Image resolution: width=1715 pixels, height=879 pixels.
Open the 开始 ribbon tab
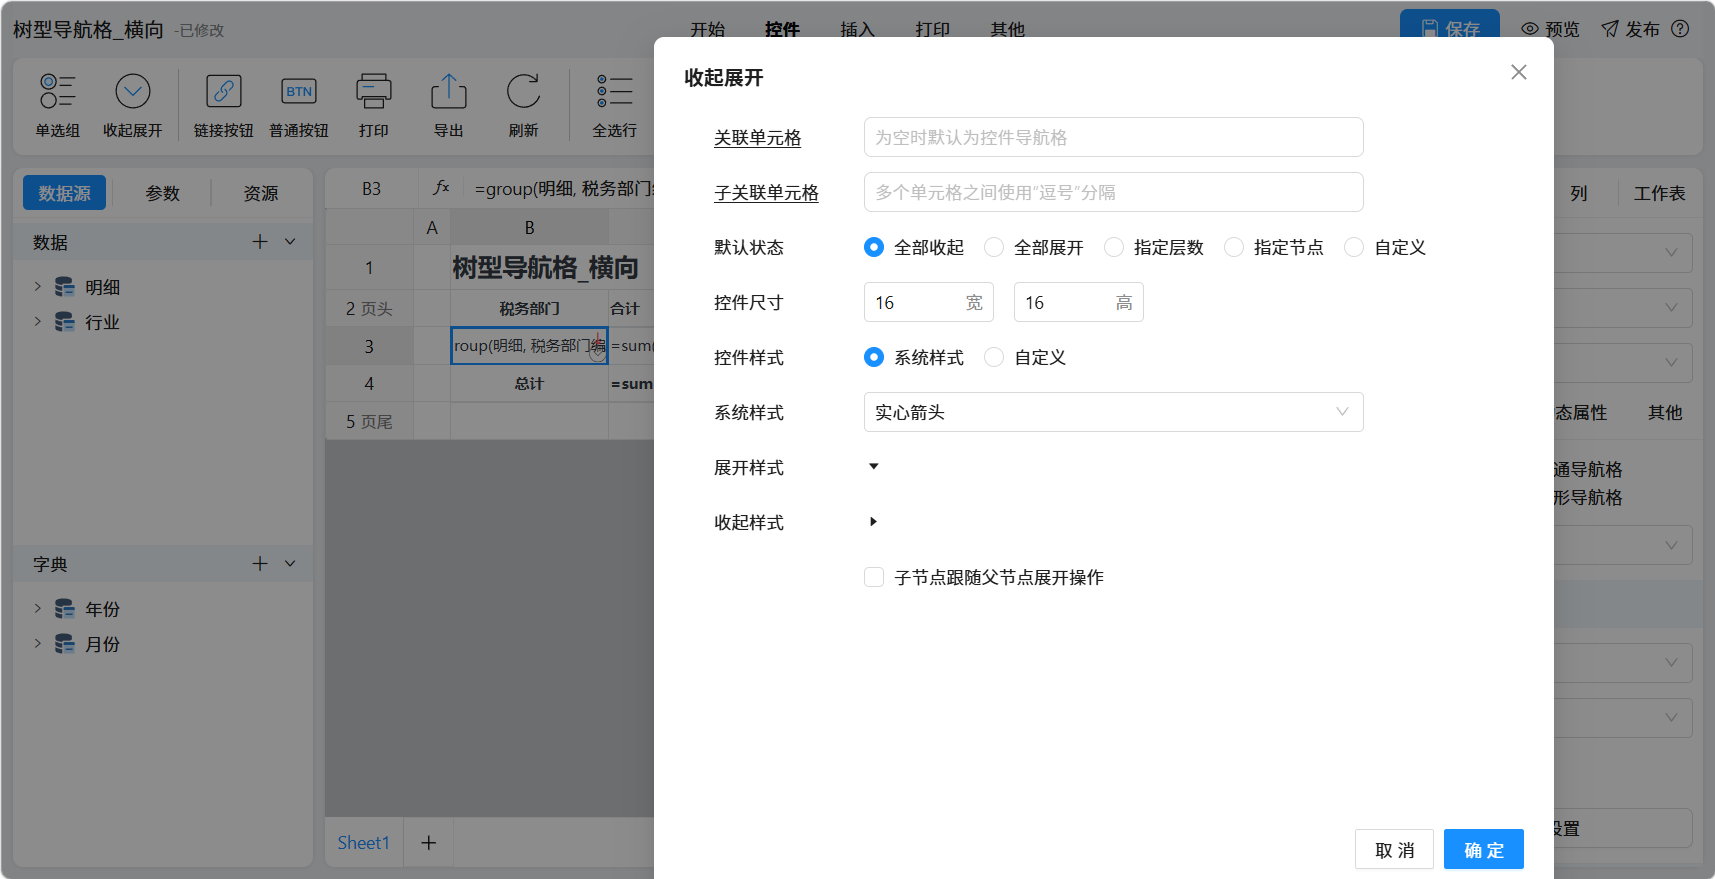[707, 29]
